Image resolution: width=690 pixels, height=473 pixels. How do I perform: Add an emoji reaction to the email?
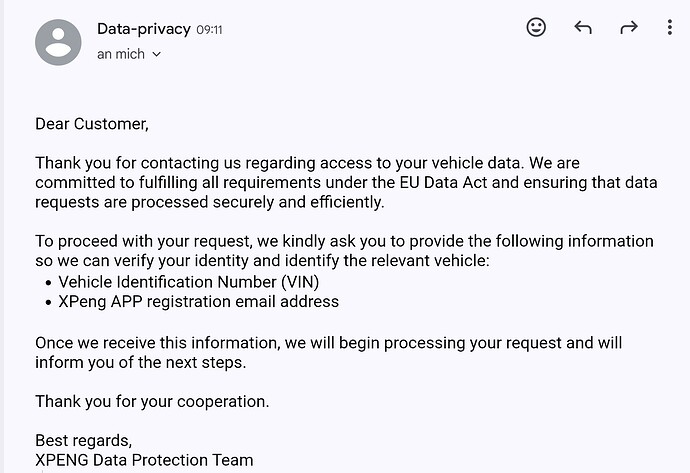click(x=536, y=27)
